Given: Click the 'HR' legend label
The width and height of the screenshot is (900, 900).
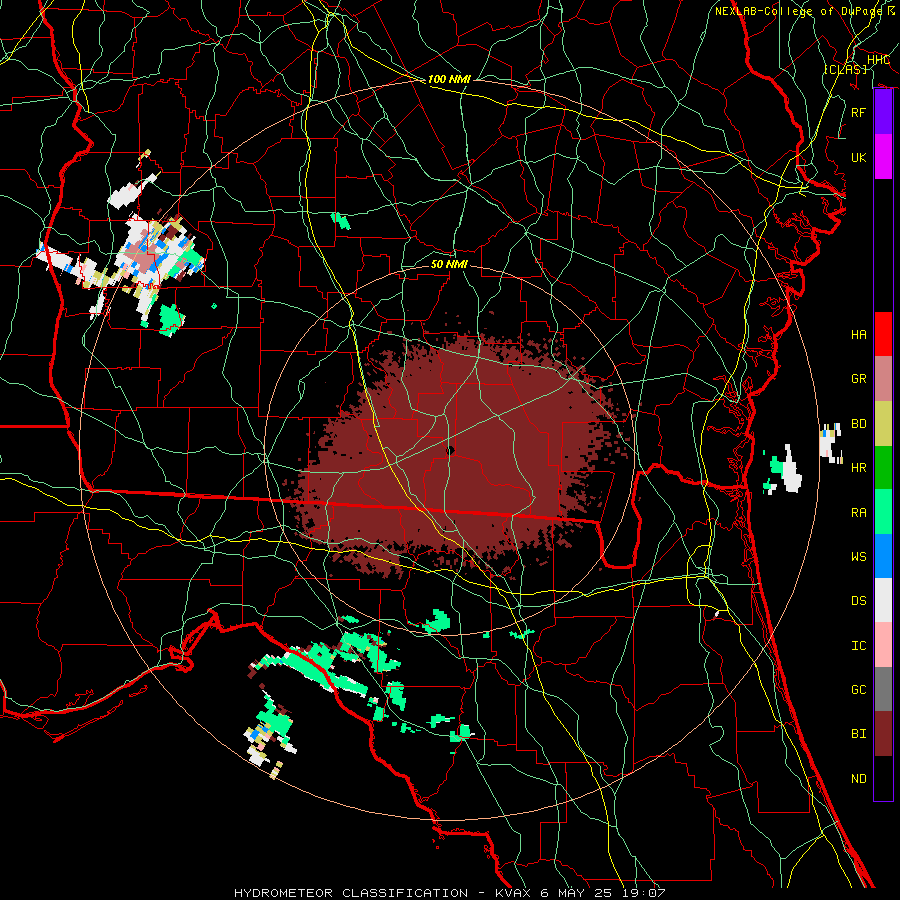Looking at the screenshot, I should click(x=858, y=468).
